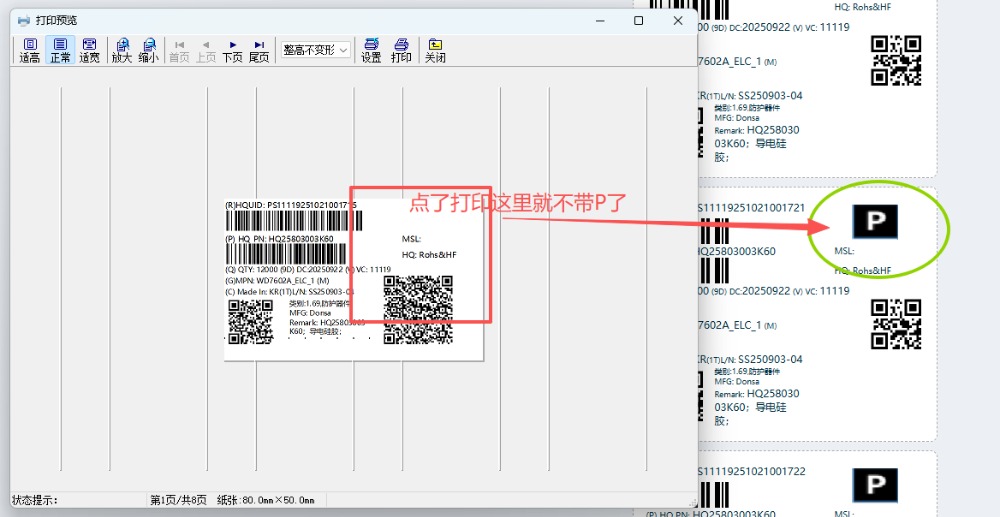Jump to last page with 尾页
The image size is (1000, 517).
(x=259, y=50)
